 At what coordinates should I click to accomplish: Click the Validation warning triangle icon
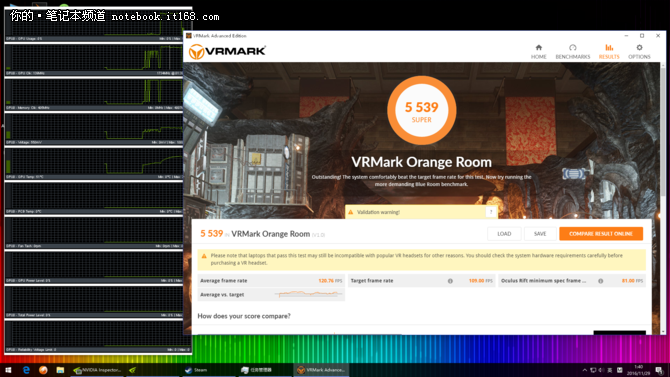point(351,212)
